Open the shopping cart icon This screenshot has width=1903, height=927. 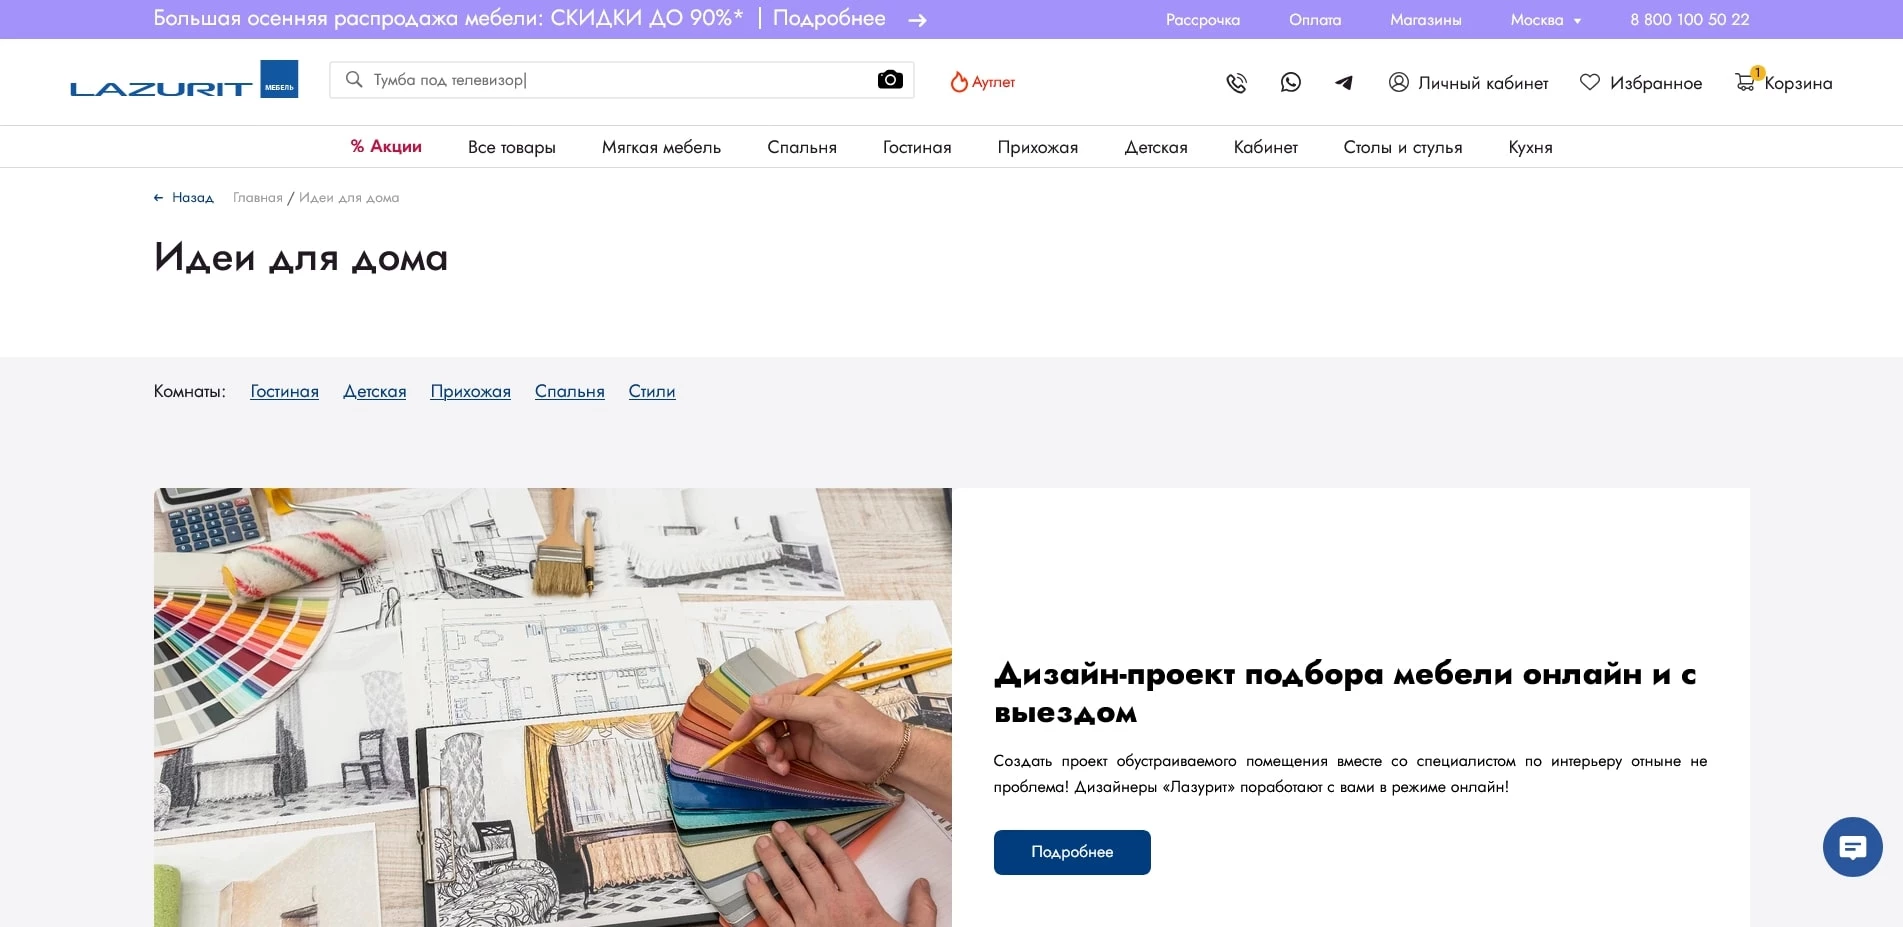[x=1746, y=82]
